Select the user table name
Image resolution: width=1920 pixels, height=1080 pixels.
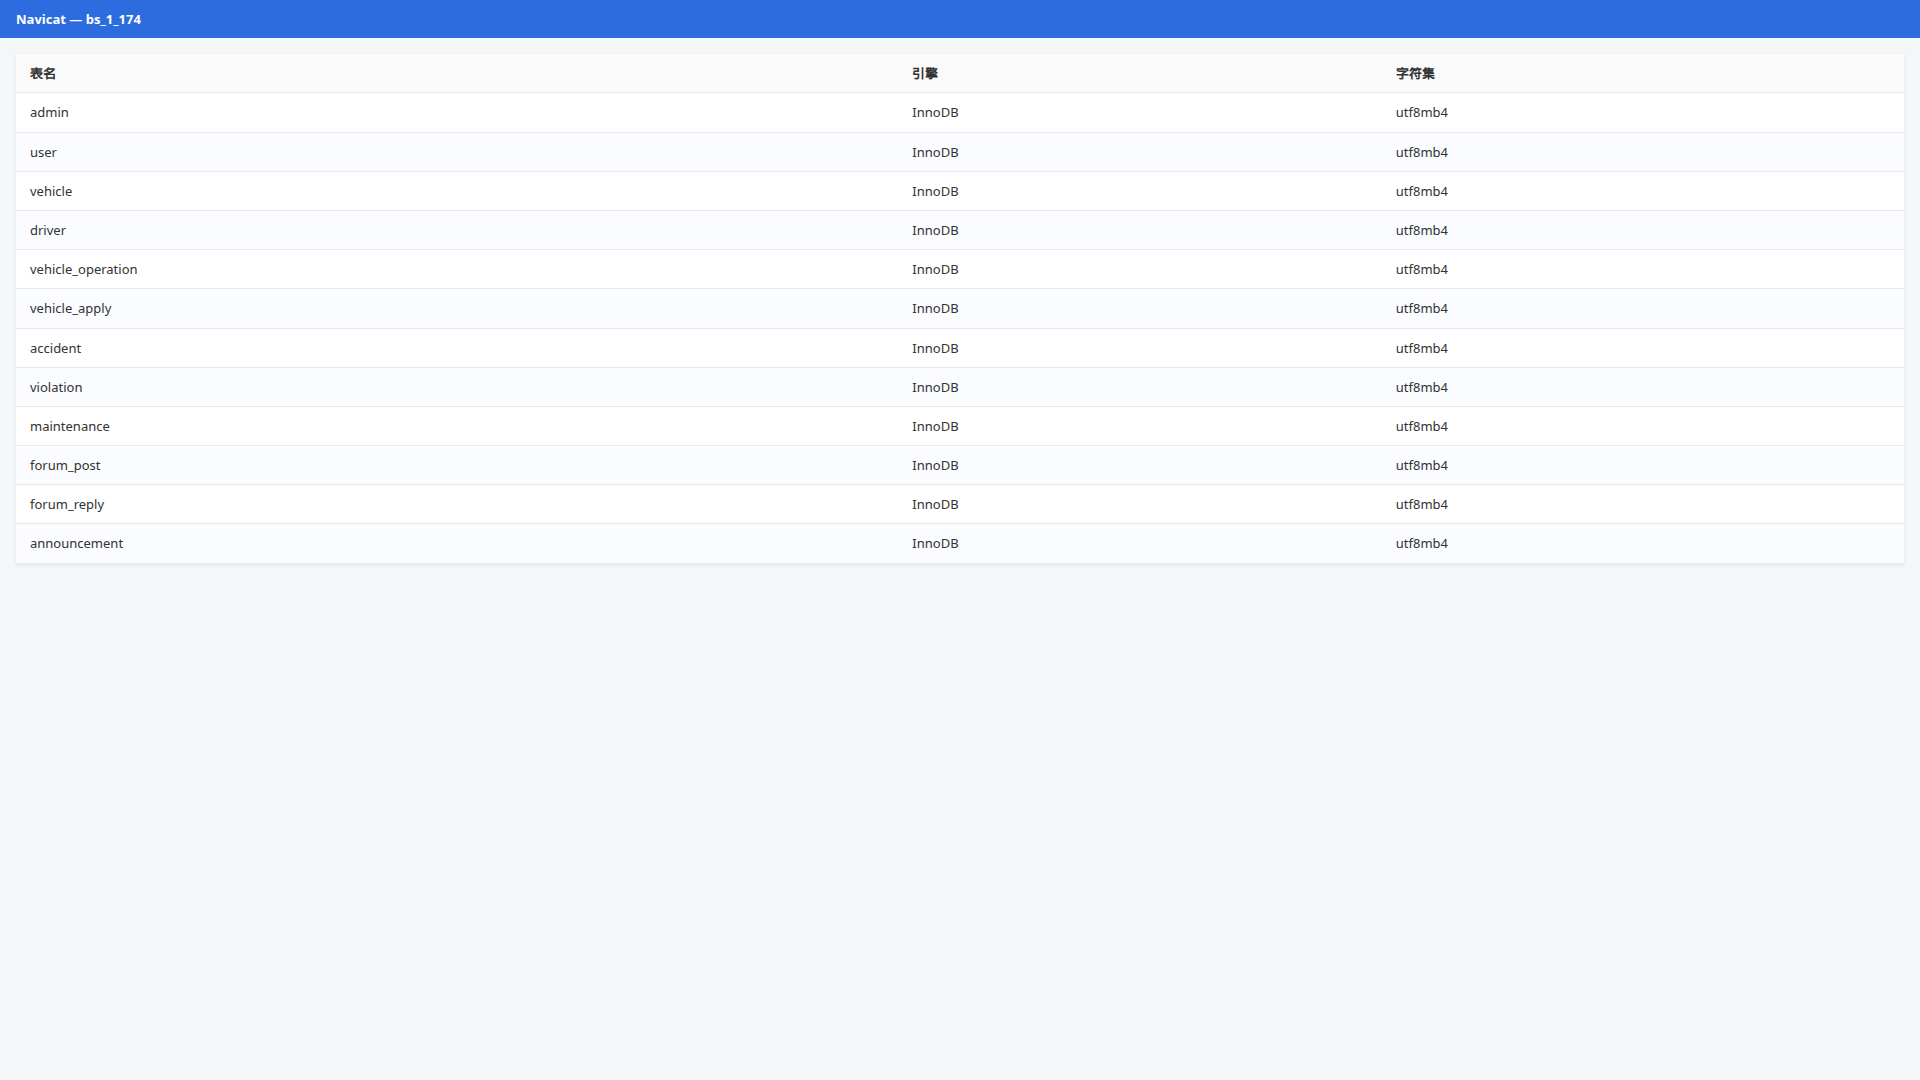point(43,153)
